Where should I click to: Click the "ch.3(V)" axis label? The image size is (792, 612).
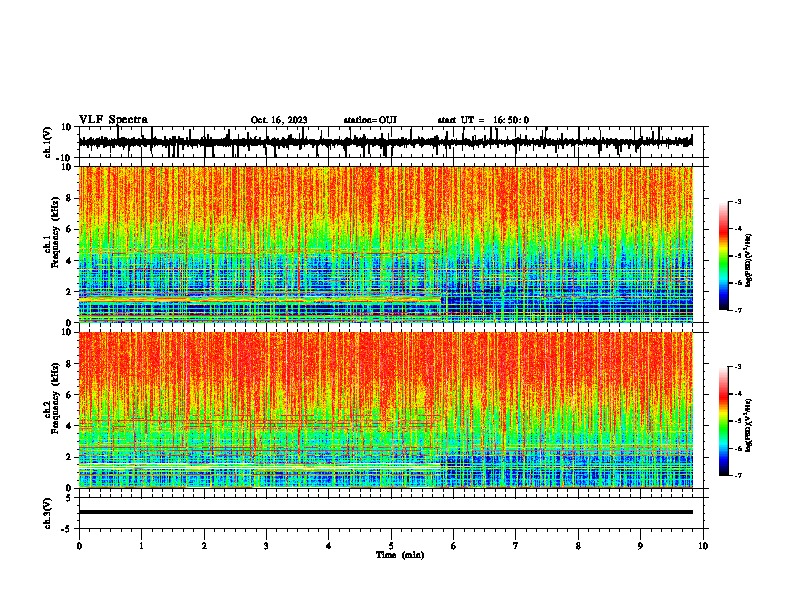(48, 513)
